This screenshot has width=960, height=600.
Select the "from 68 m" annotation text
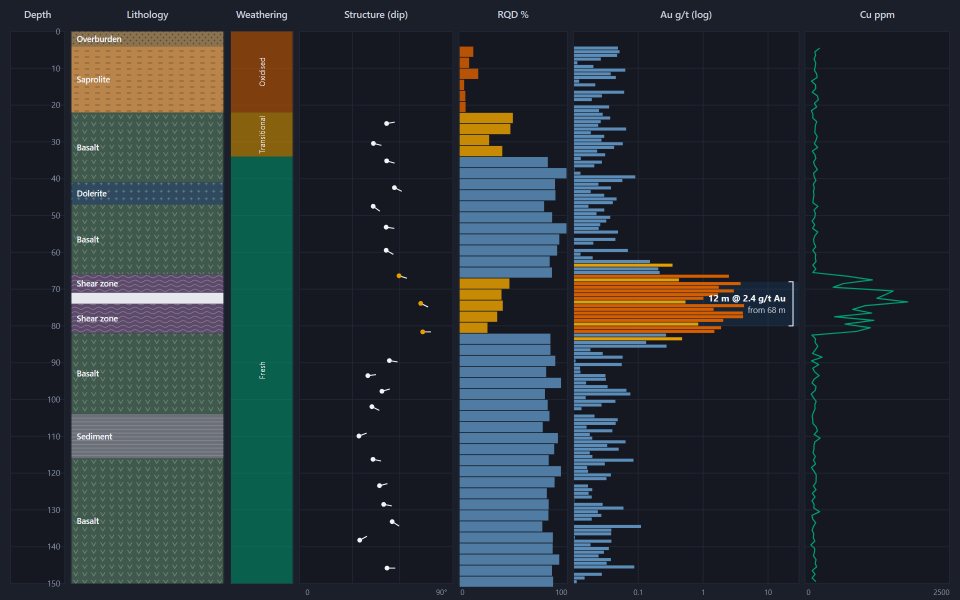pyautogui.click(x=766, y=310)
